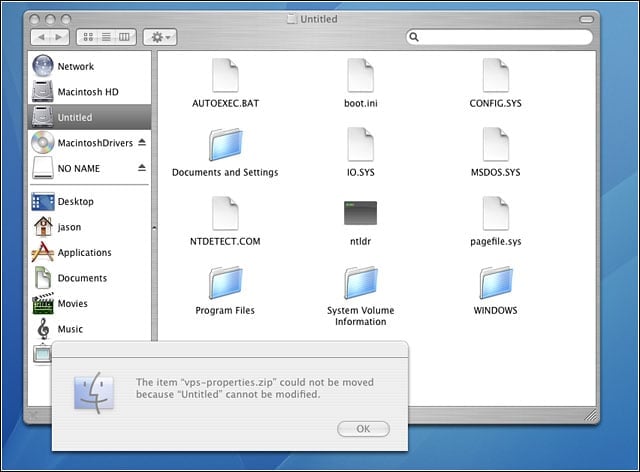Image resolution: width=640 pixels, height=472 pixels.
Task: Open the System Volume Information folder icon
Action: pos(360,283)
